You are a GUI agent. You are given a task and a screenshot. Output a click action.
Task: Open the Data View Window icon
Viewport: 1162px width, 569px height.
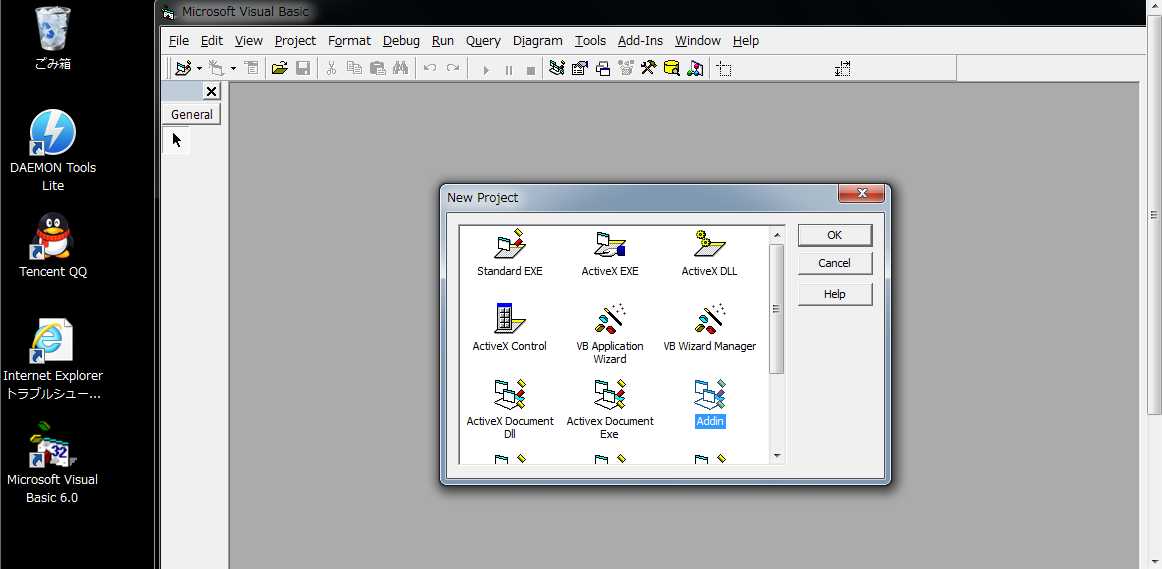(x=671, y=69)
